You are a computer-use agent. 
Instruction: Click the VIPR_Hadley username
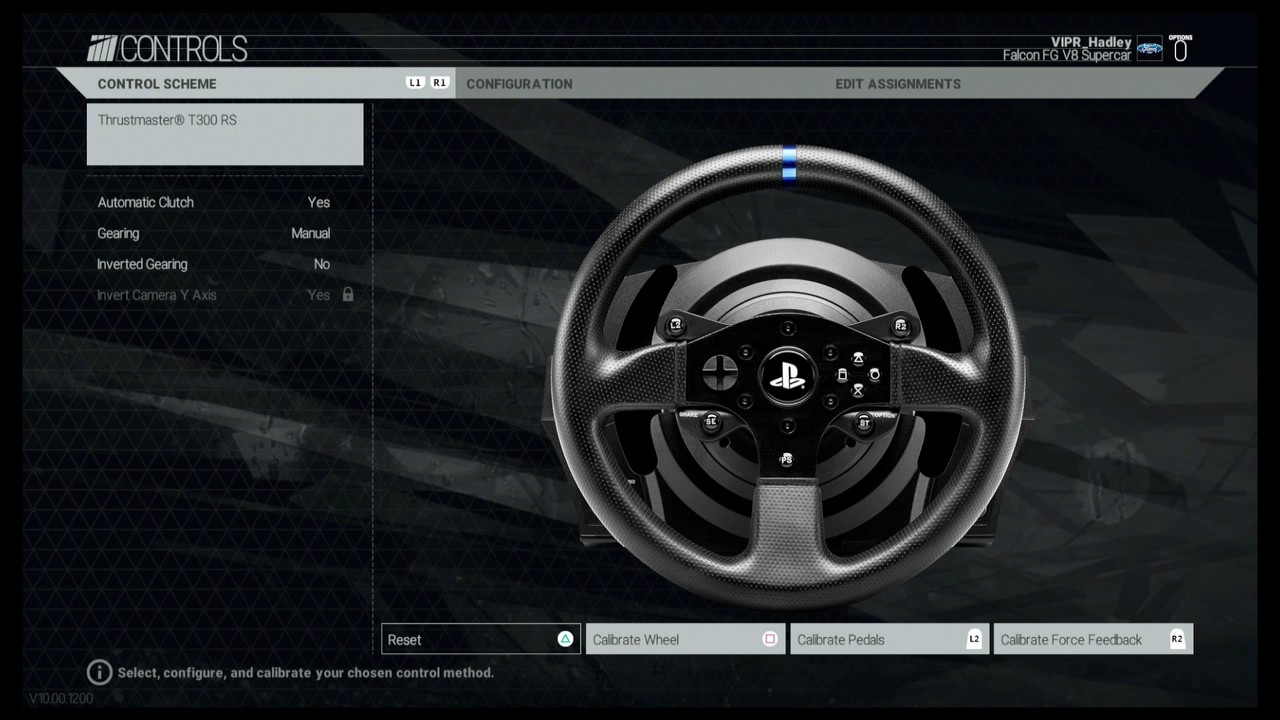click(1091, 42)
